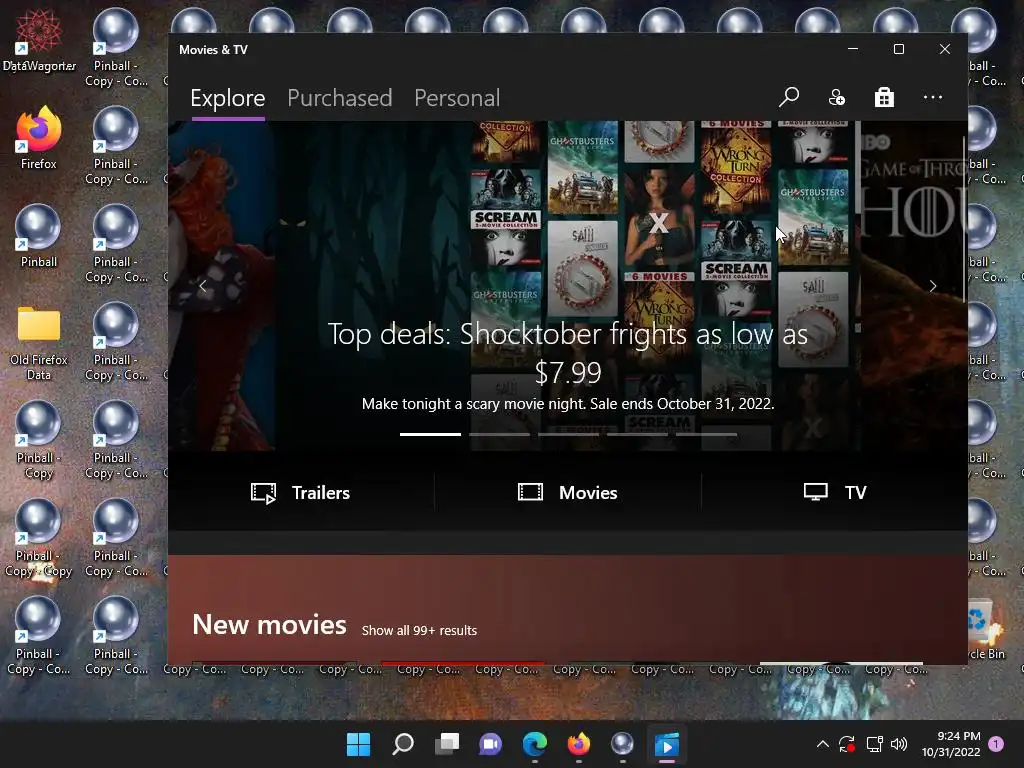
Task: Open Firefox from the taskbar
Action: tap(579, 744)
